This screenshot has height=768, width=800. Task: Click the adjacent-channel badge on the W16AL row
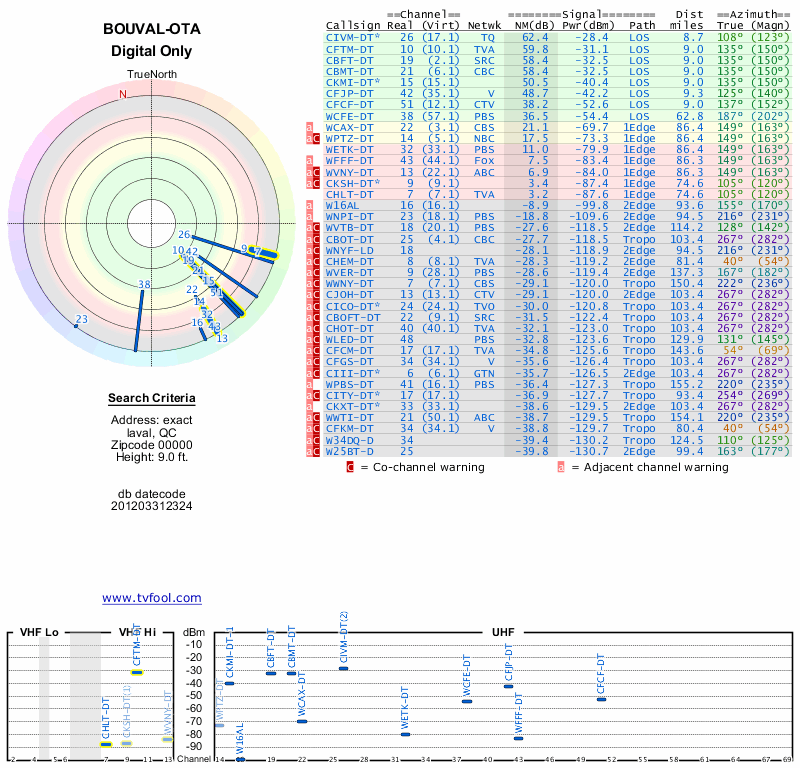coord(309,206)
